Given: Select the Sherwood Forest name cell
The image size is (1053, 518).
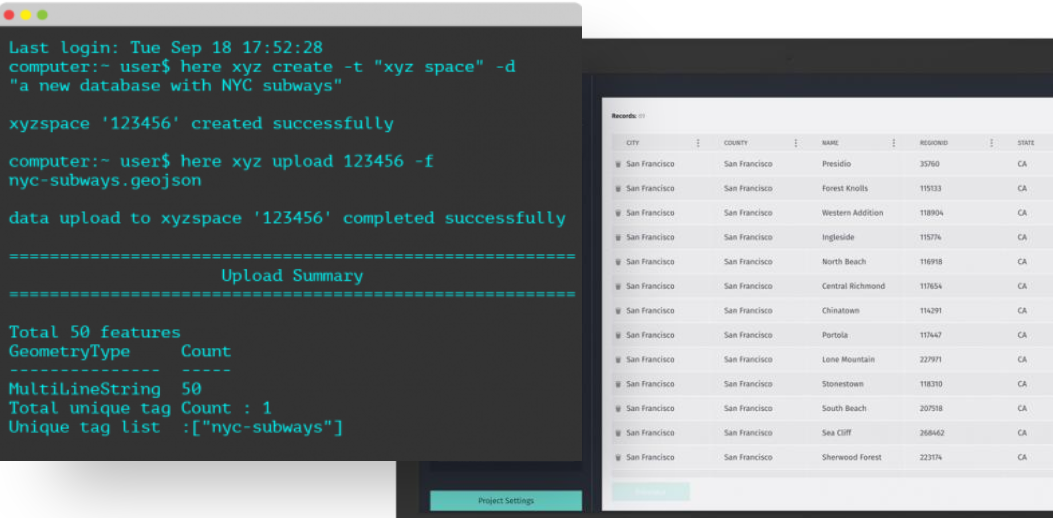Looking at the screenshot, I should 852,458.
